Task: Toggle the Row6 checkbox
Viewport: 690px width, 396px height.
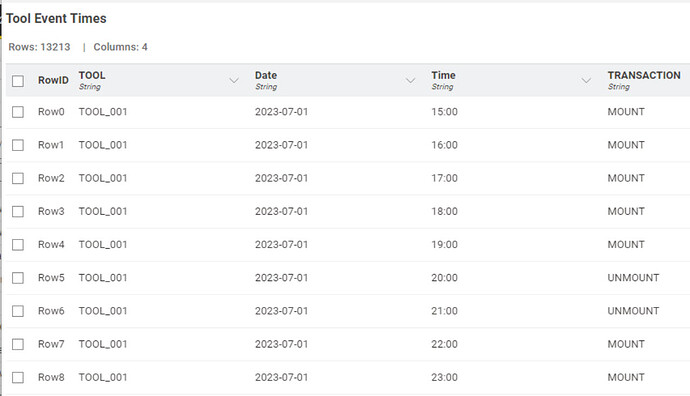Action: coord(18,311)
